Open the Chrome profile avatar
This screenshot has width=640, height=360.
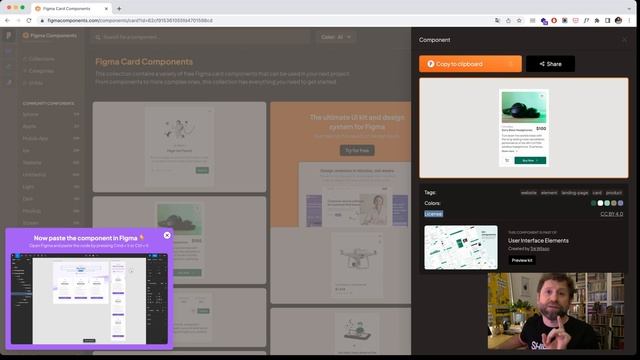618,20
